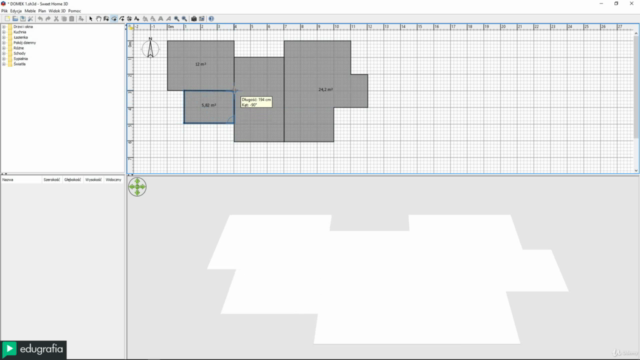The image size is (640, 360).
Task: Expand the Łazienka category
Action: click(4, 38)
